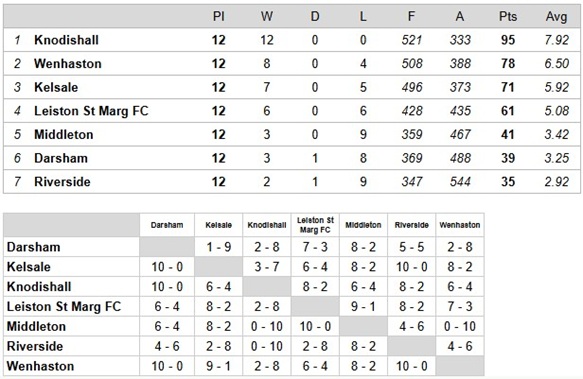
Task: Open Knodishall vs Darsham 10 - 0 result
Action: 167,287
